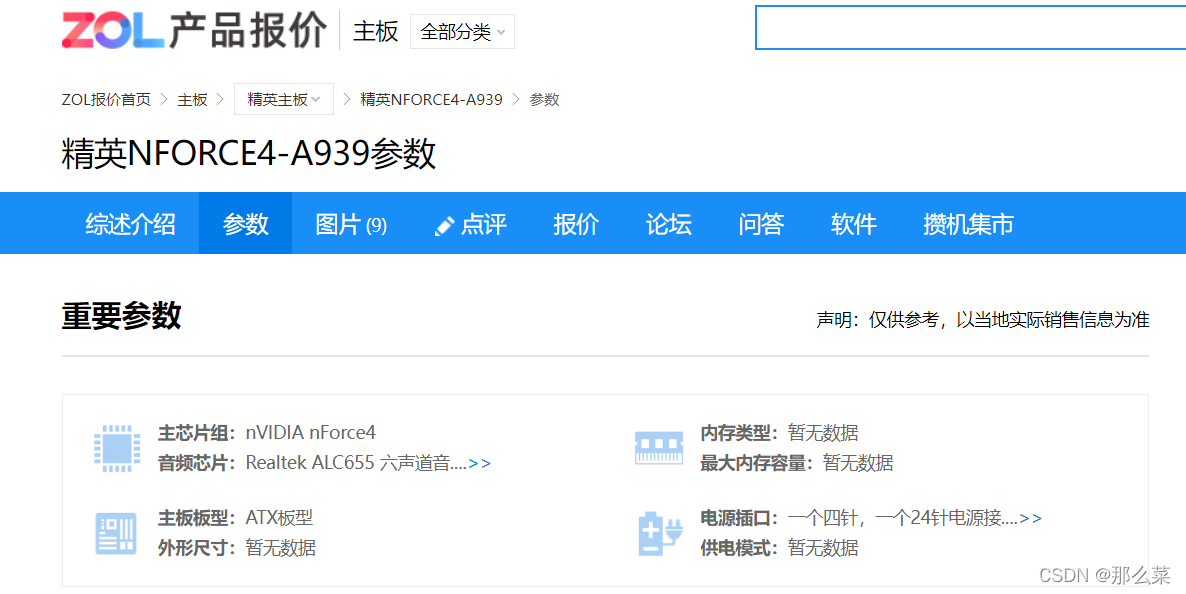Click the 精英NFORCE4-A939参数 page title
1186x594 pixels.
[249, 154]
